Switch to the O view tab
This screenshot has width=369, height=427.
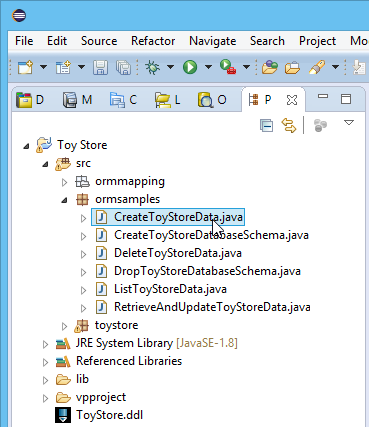[x=212, y=100]
